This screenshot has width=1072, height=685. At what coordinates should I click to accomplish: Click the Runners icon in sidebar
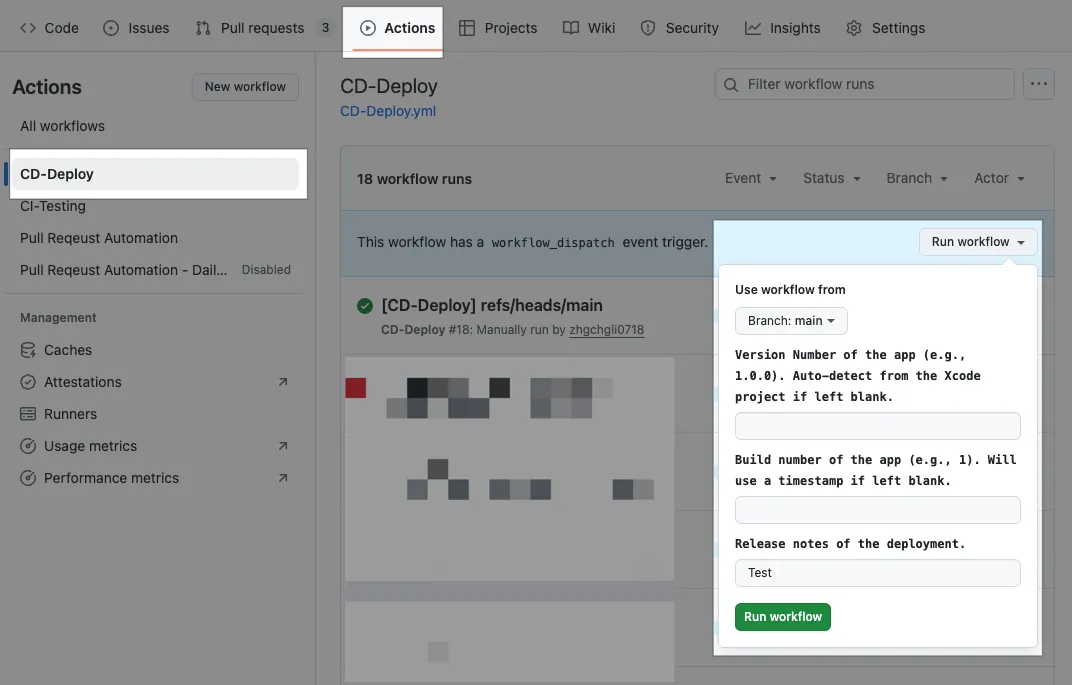click(x=28, y=414)
